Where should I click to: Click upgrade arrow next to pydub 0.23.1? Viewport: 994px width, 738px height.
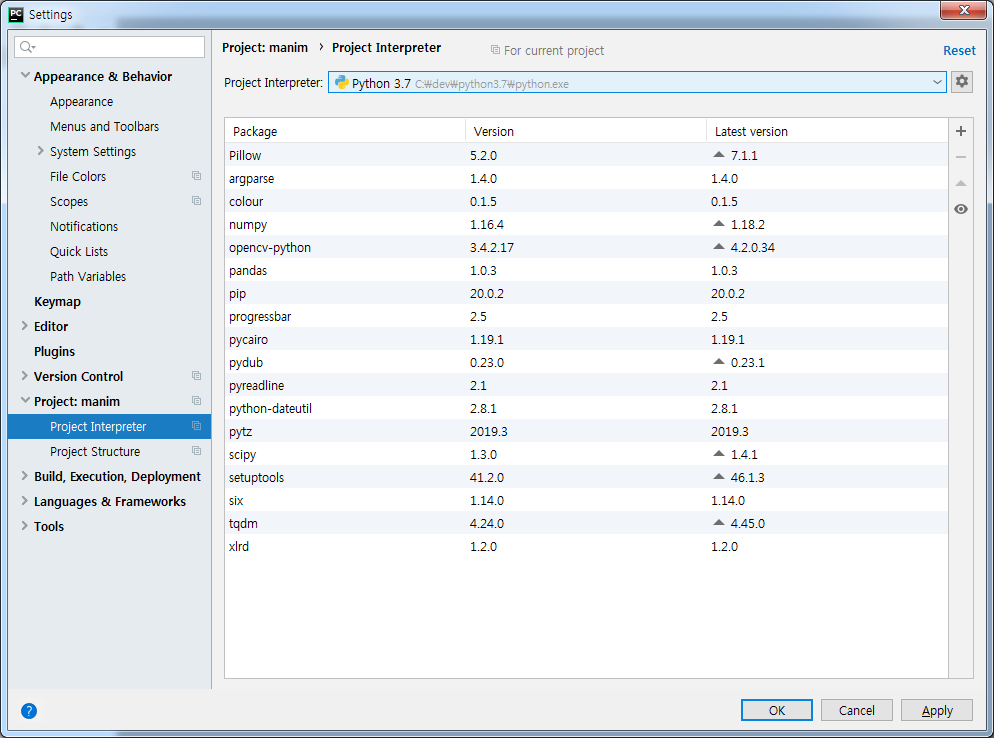pyautogui.click(x=718, y=361)
